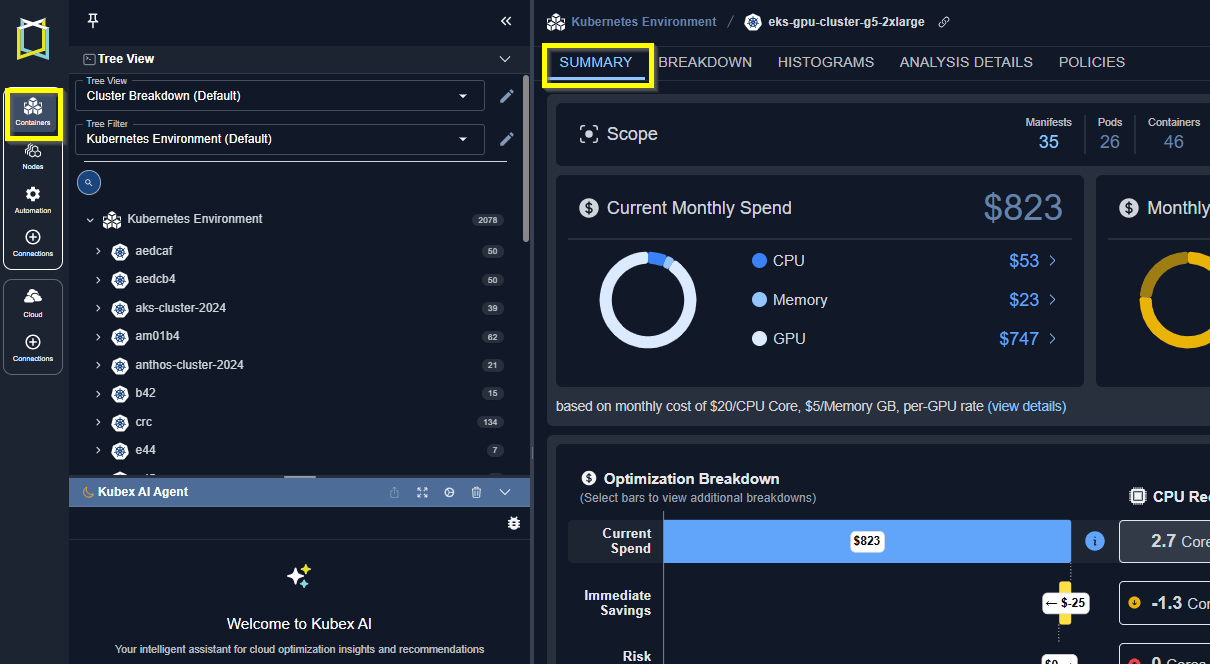Open the Tree Filter dropdown
Viewport: 1210px width, 664px height.
280,139
